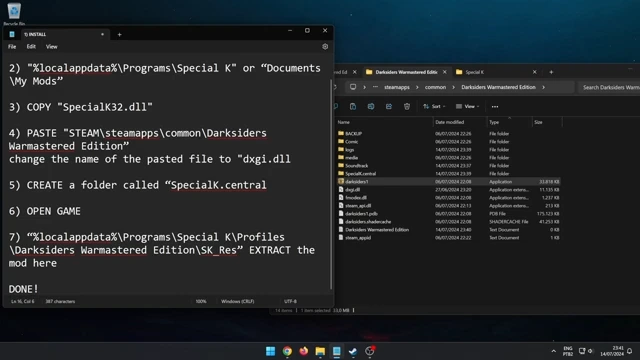Viewport: 640px width, 360px height.
Task: Click the Paste icon in Explorer toolbar
Action: click(353, 107)
